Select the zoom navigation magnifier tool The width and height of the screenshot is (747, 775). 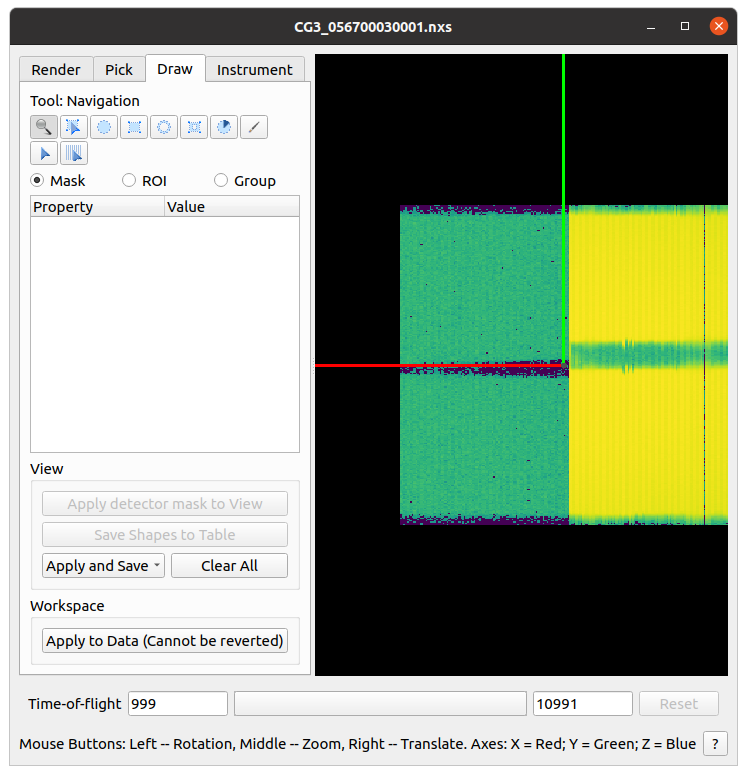click(44, 127)
